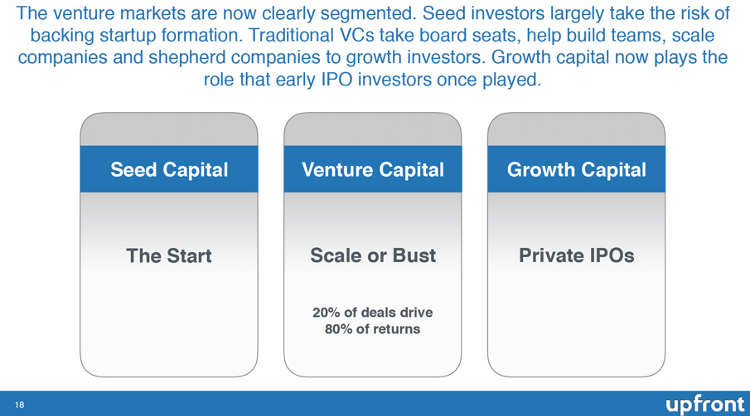Click the headline line mentioning growth investors
Screen dimensions: 750x416
tap(373, 57)
